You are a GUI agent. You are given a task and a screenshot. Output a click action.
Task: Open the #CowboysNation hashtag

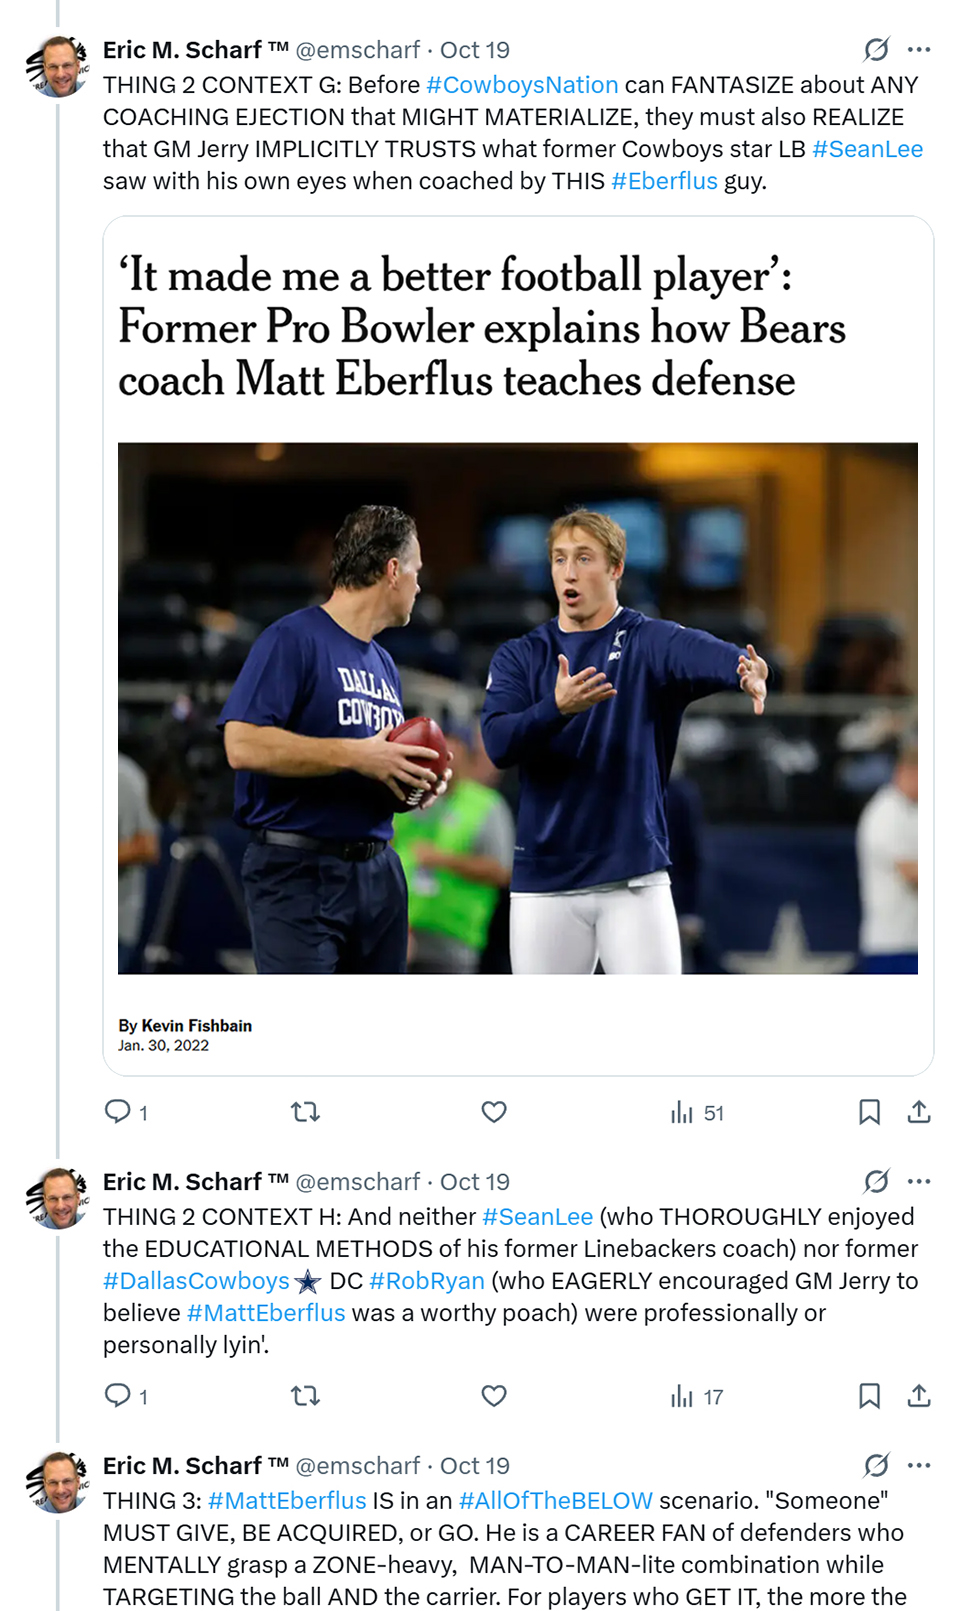(522, 85)
